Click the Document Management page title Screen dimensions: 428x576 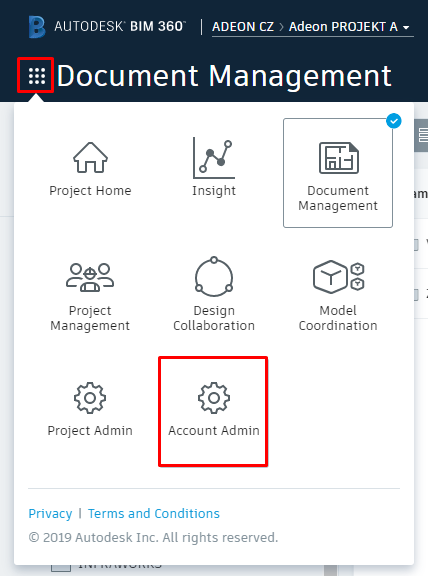click(224, 76)
